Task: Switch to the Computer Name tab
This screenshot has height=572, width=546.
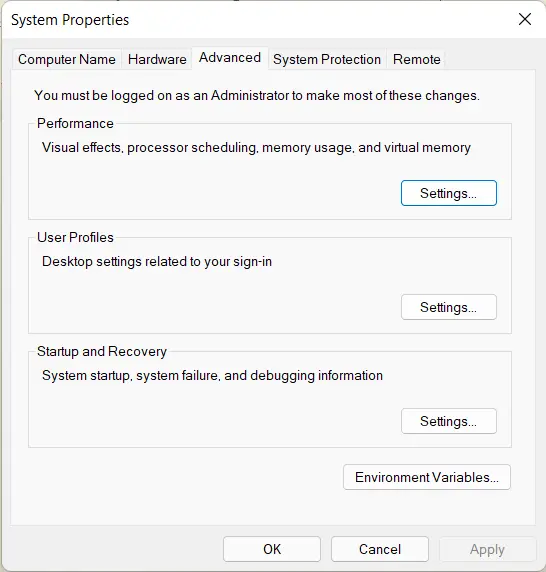Action: (67, 59)
